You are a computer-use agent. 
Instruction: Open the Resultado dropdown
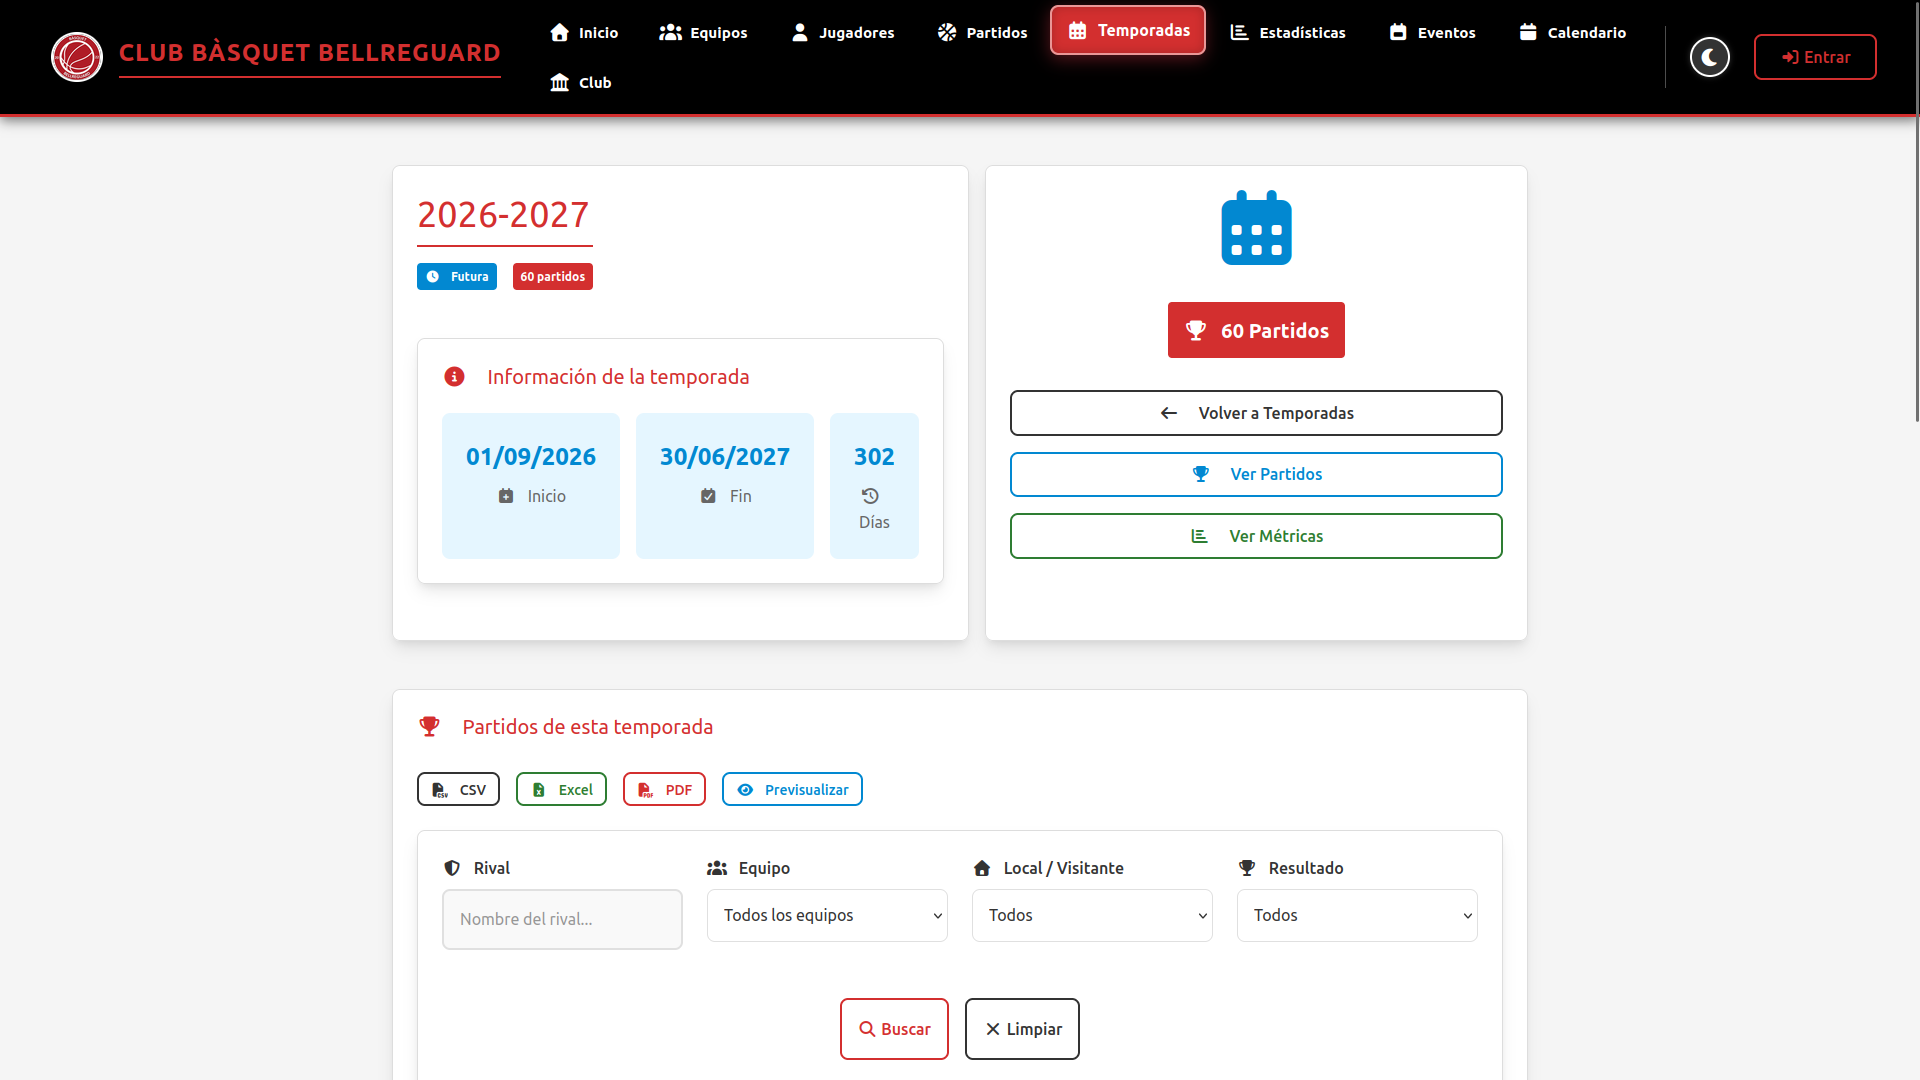tap(1357, 915)
